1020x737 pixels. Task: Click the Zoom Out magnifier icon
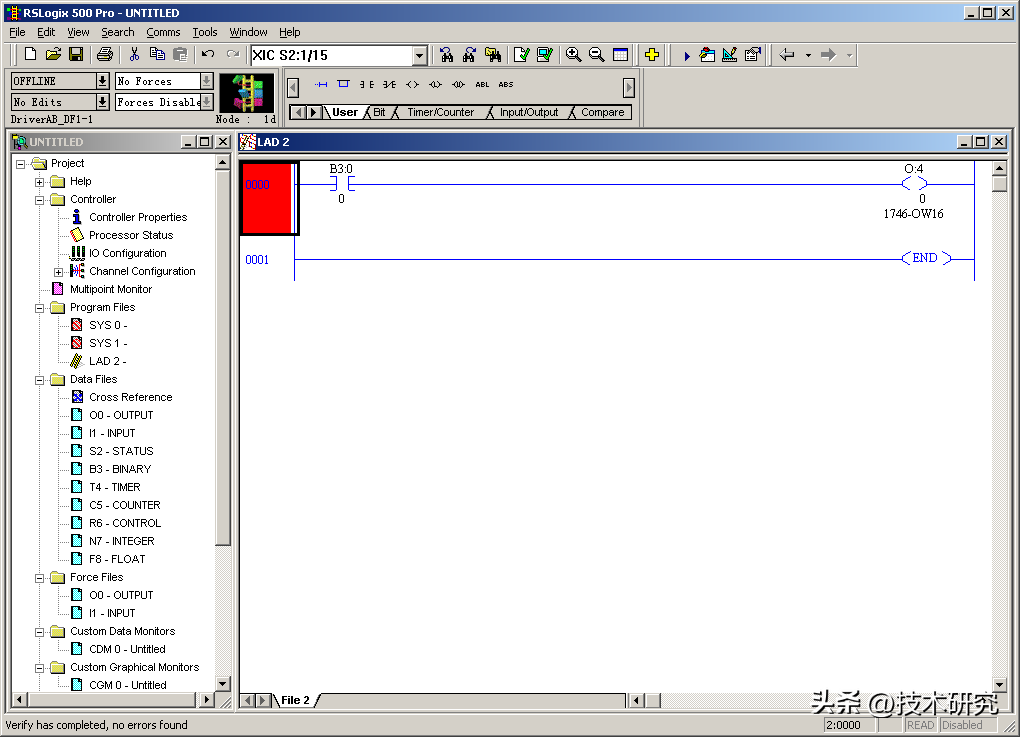596,55
